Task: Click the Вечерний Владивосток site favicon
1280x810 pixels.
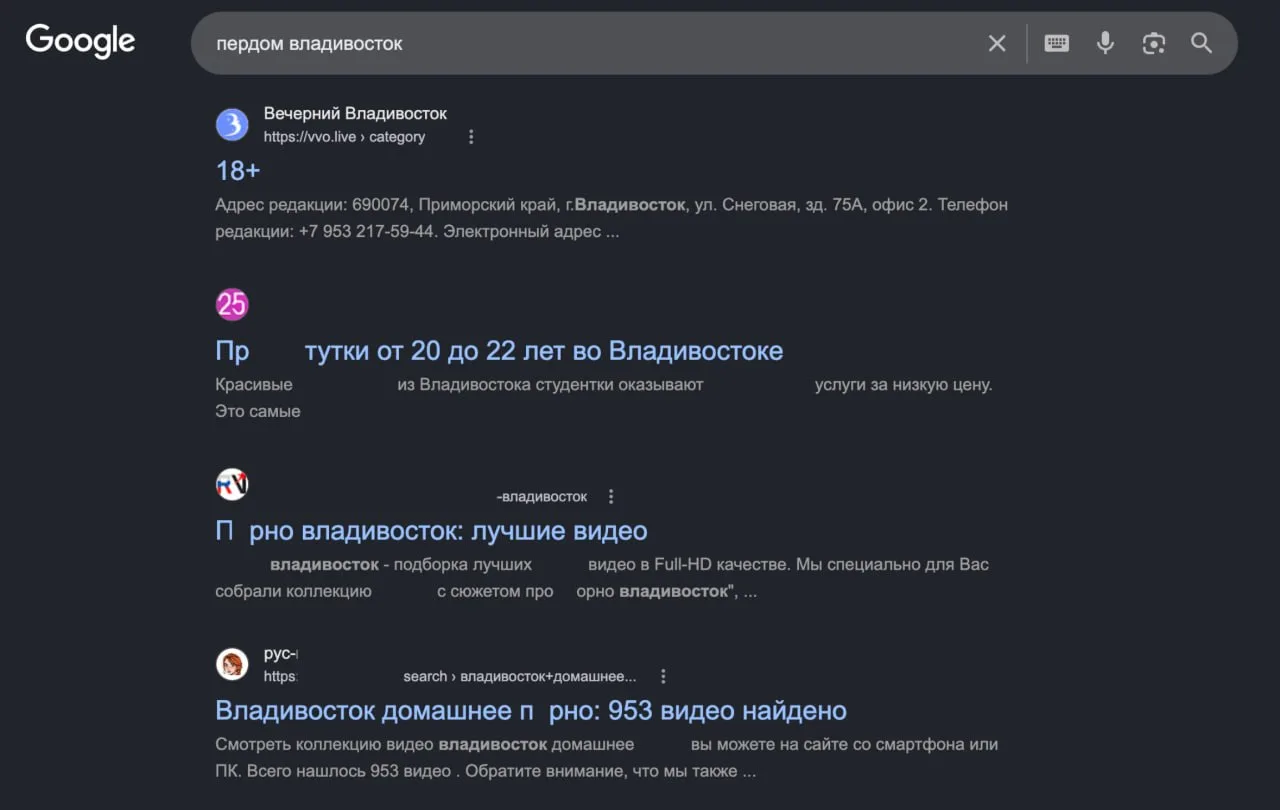Action: coord(232,125)
